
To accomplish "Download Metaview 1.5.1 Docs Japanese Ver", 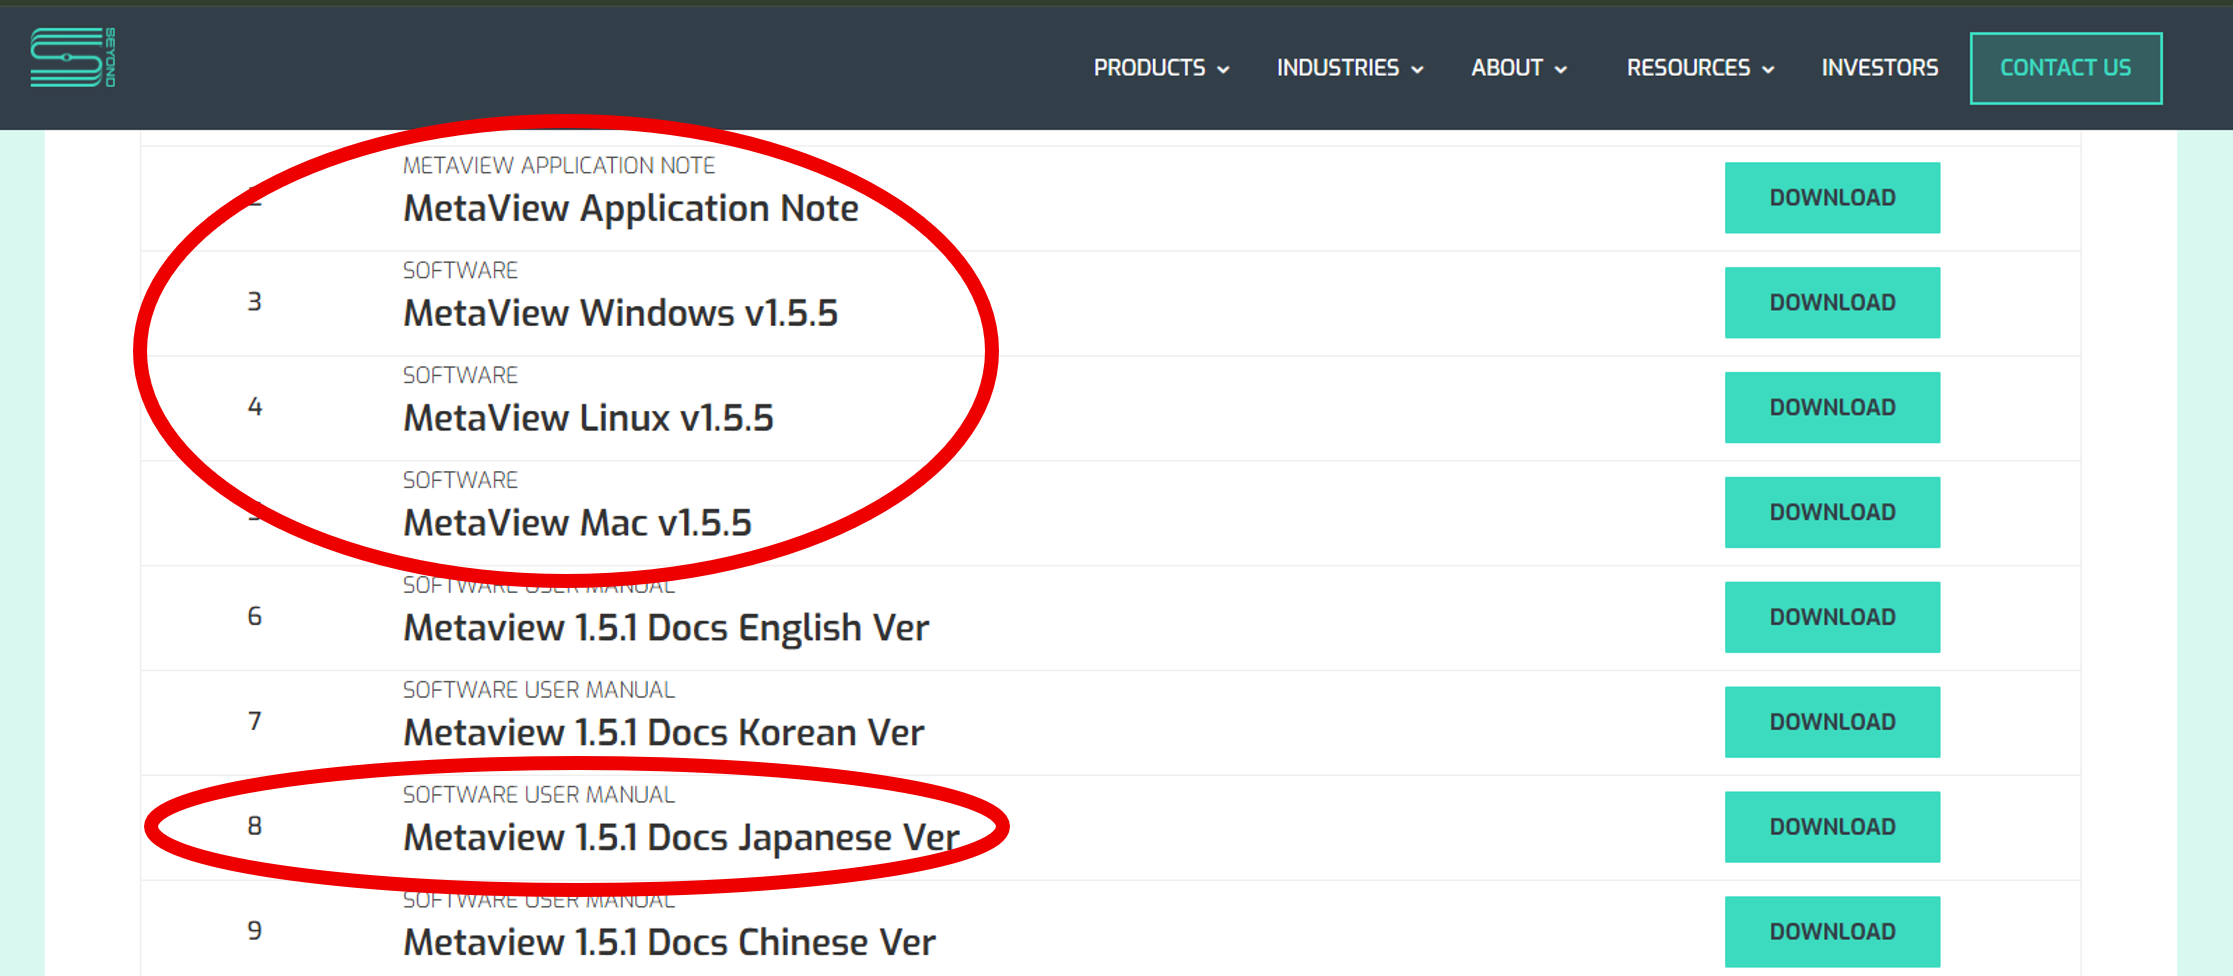I will coord(1831,827).
